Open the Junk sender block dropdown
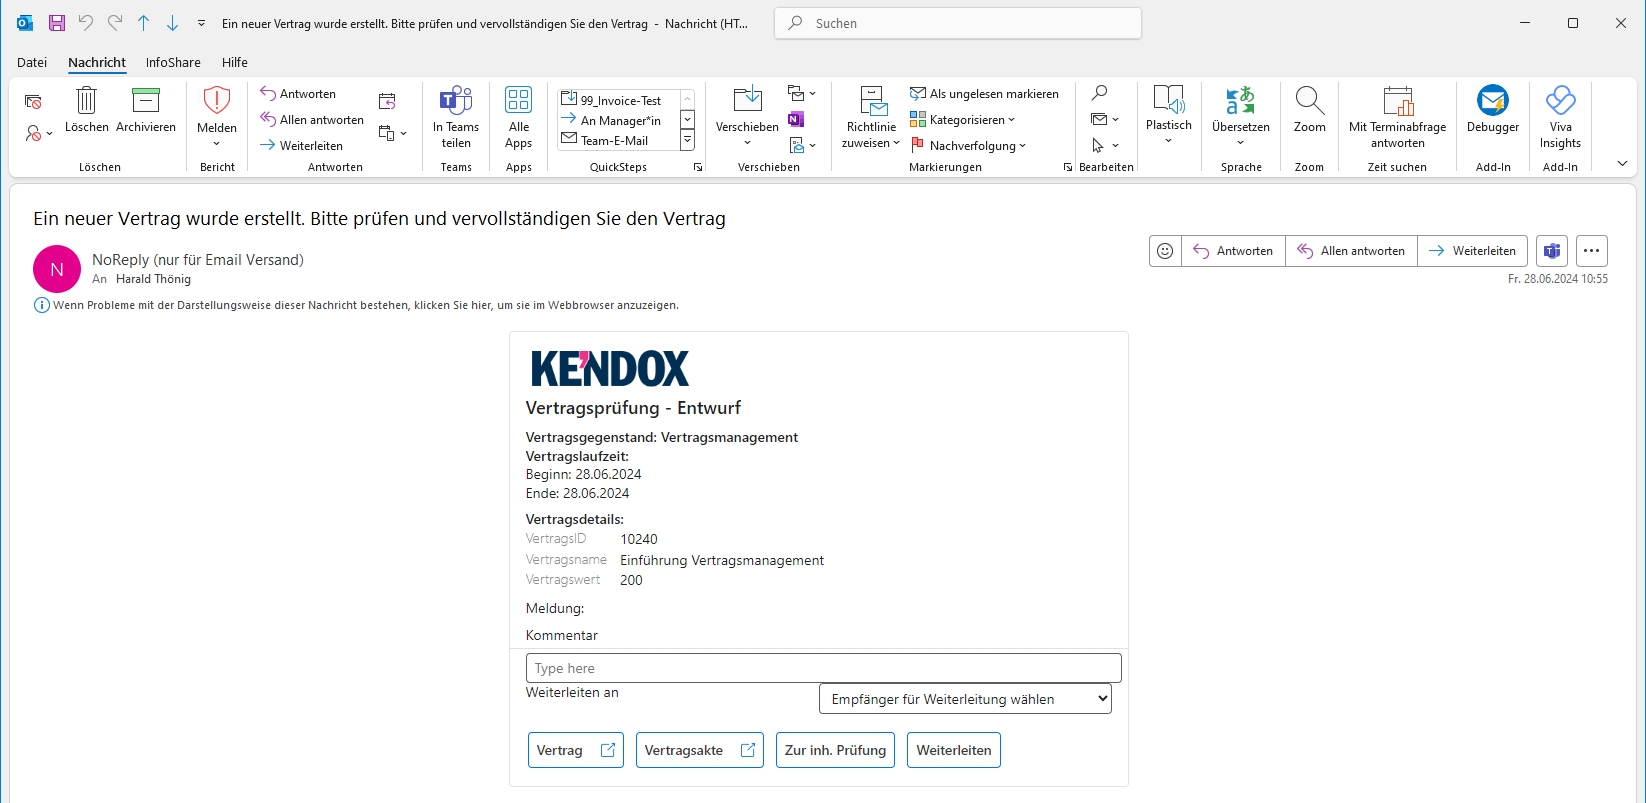This screenshot has height=803, width=1646. click(x=38, y=133)
